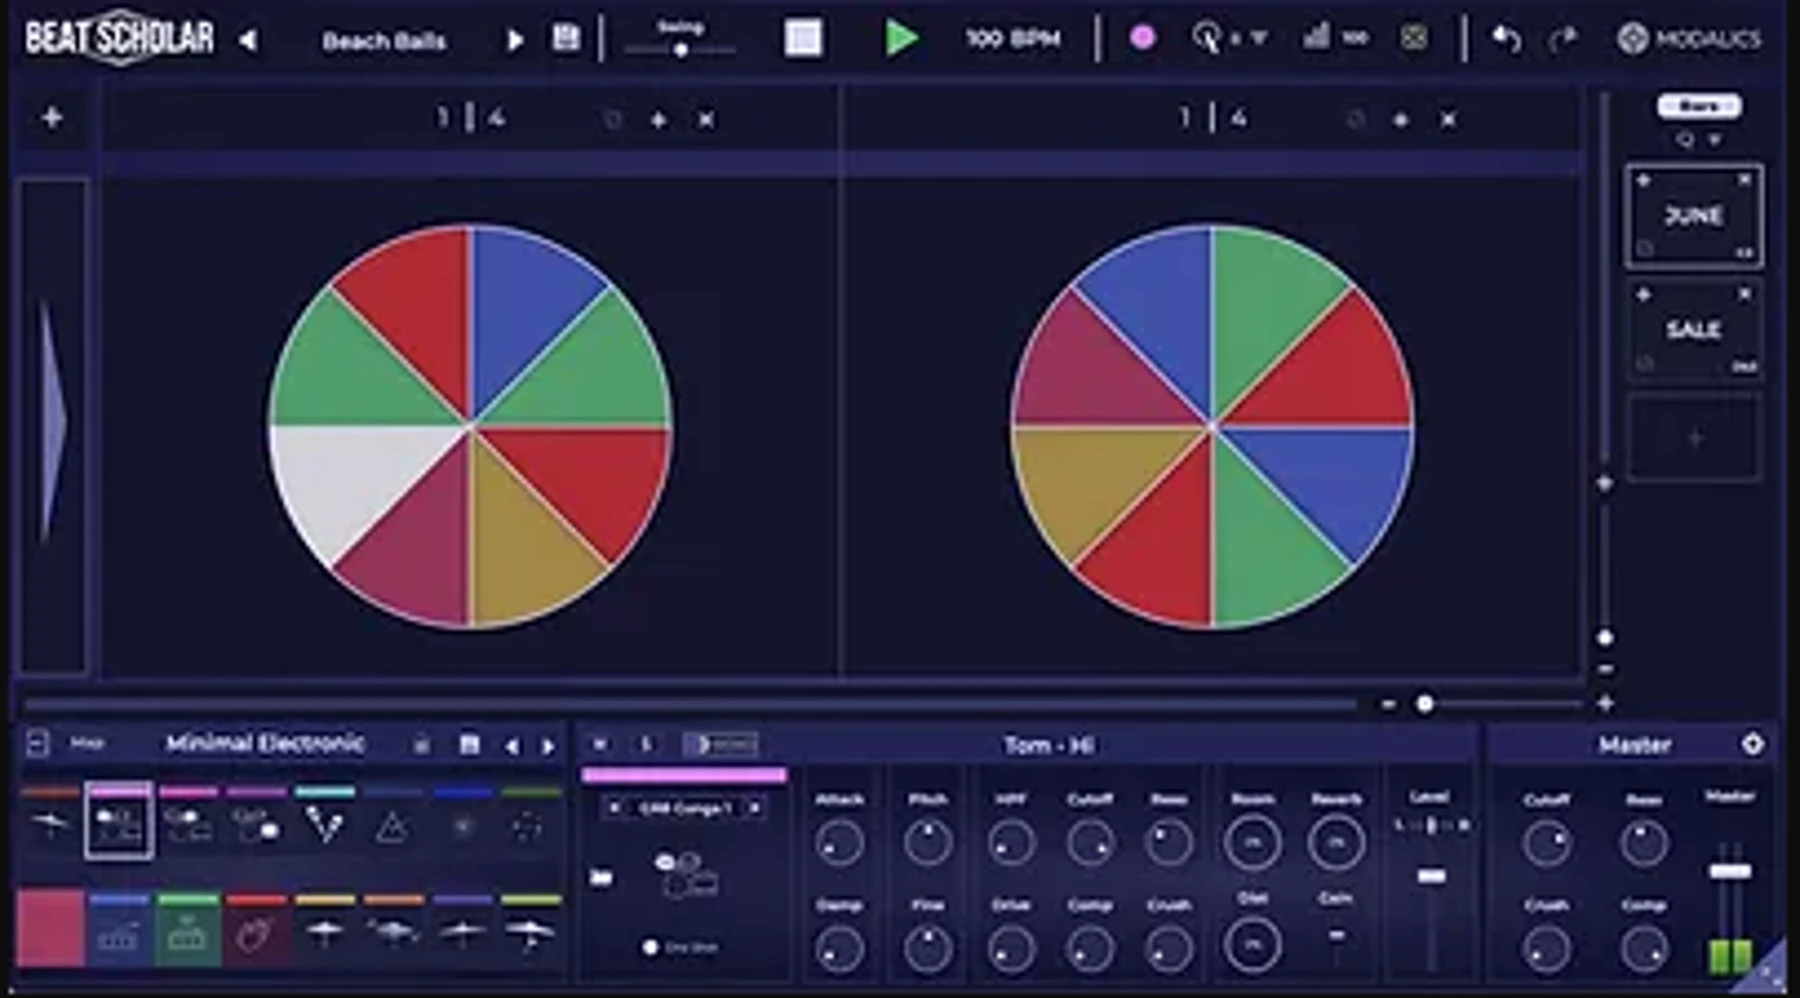Solo the Tom-Hi channel with S button

[646, 744]
